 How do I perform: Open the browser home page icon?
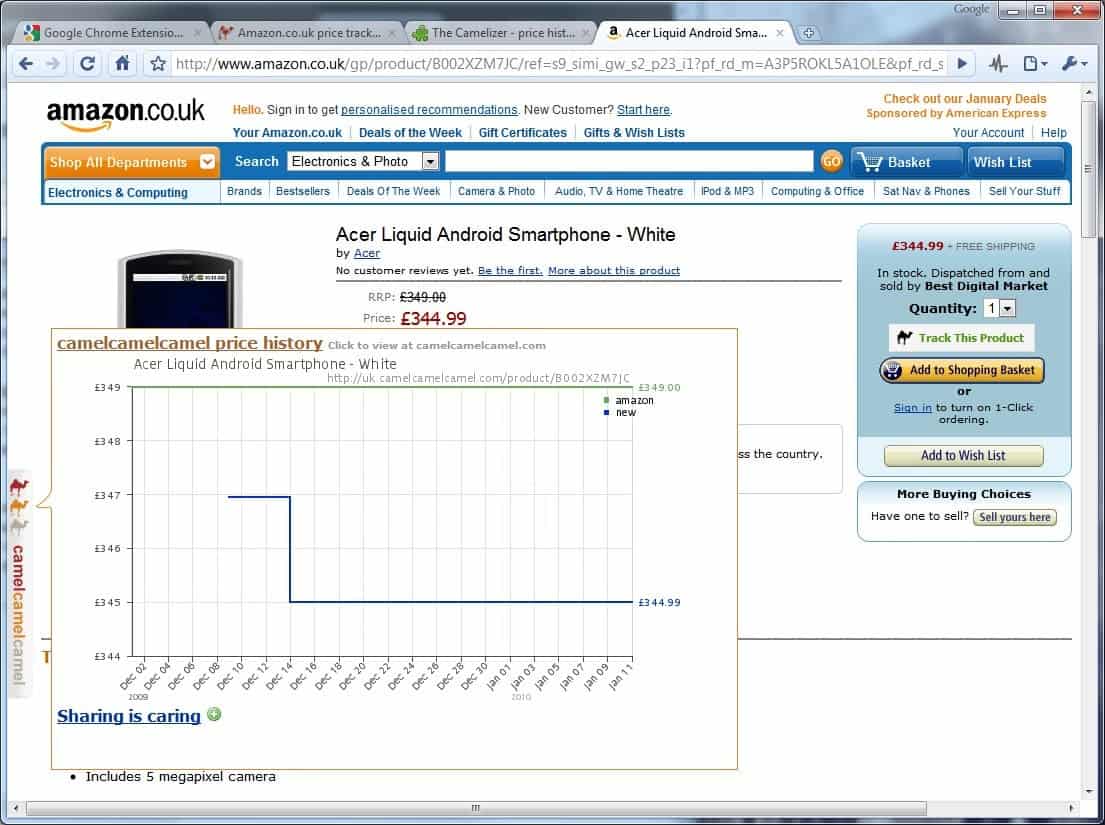123,63
